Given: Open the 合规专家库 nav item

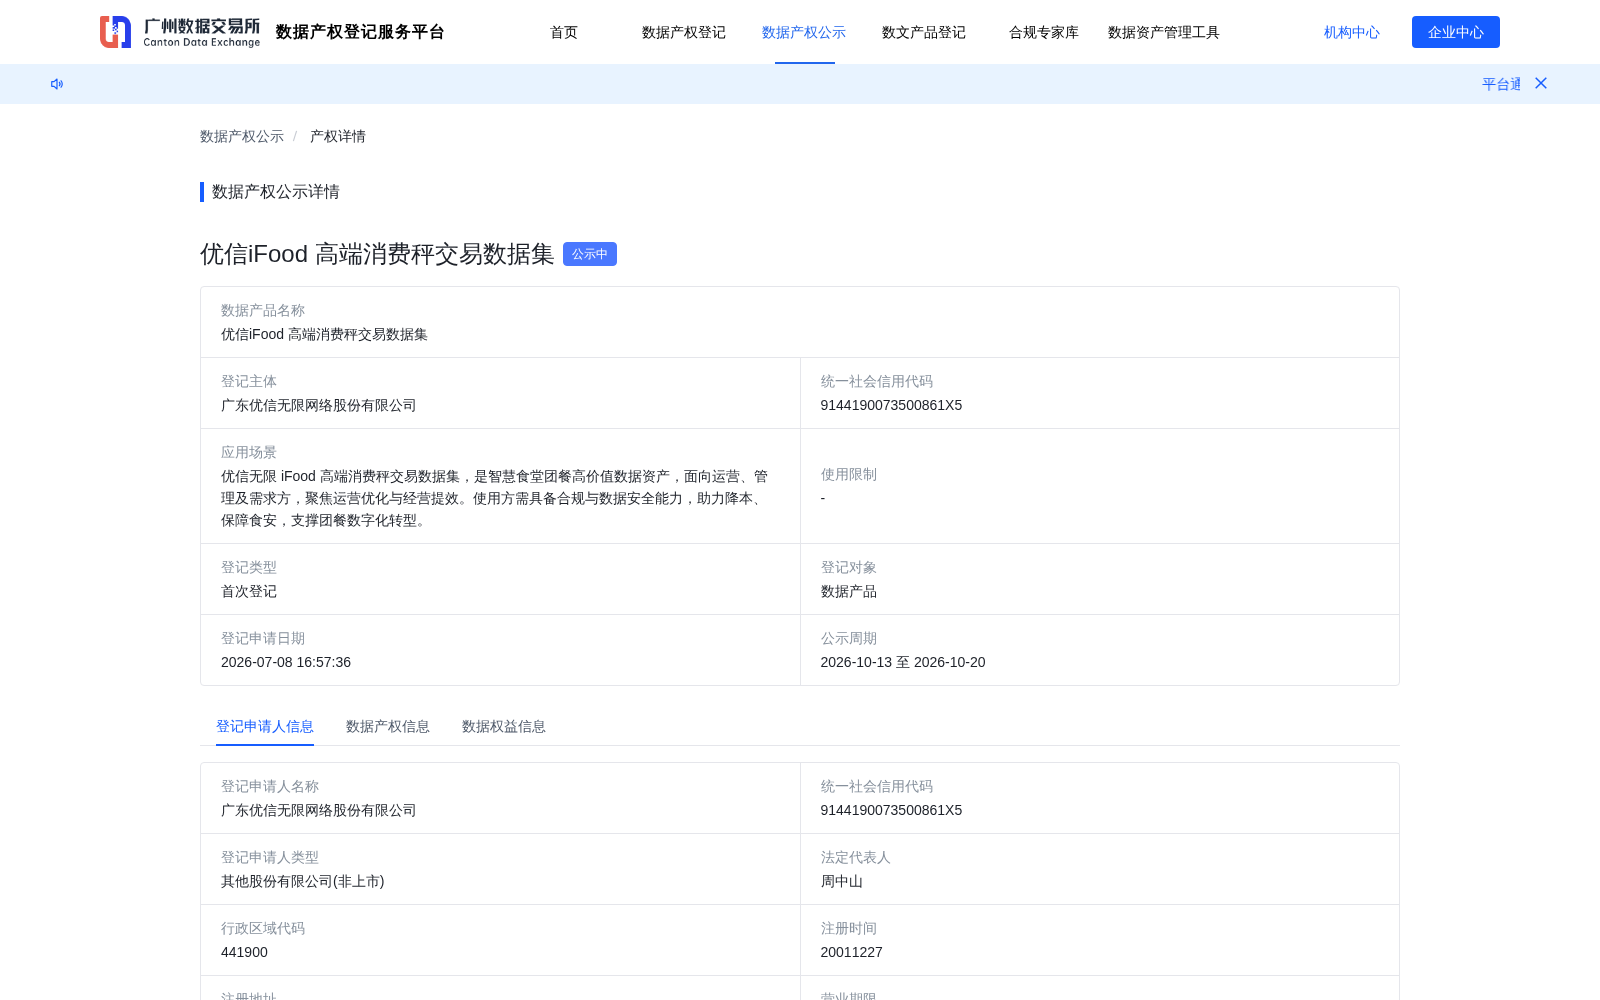Looking at the screenshot, I should [x=1044, y=32].
